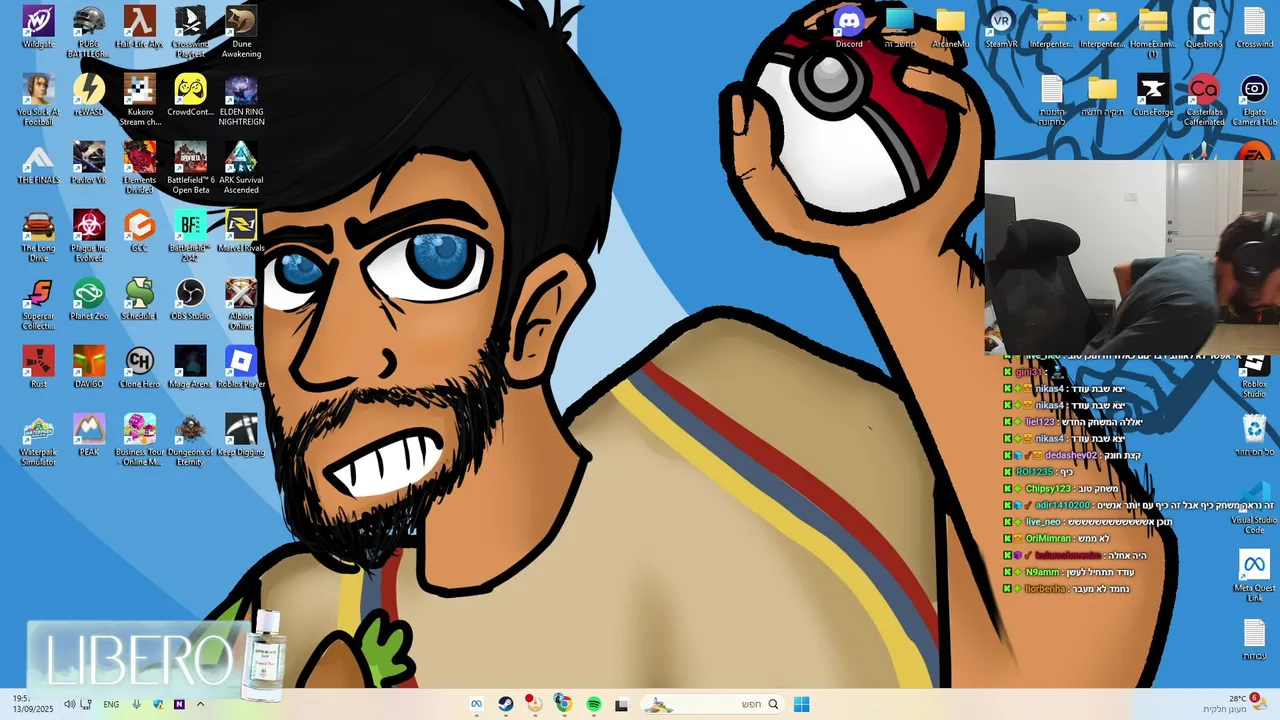Open the Meta app on the taskbar
1280x720 pixels.
click(477, 704)
